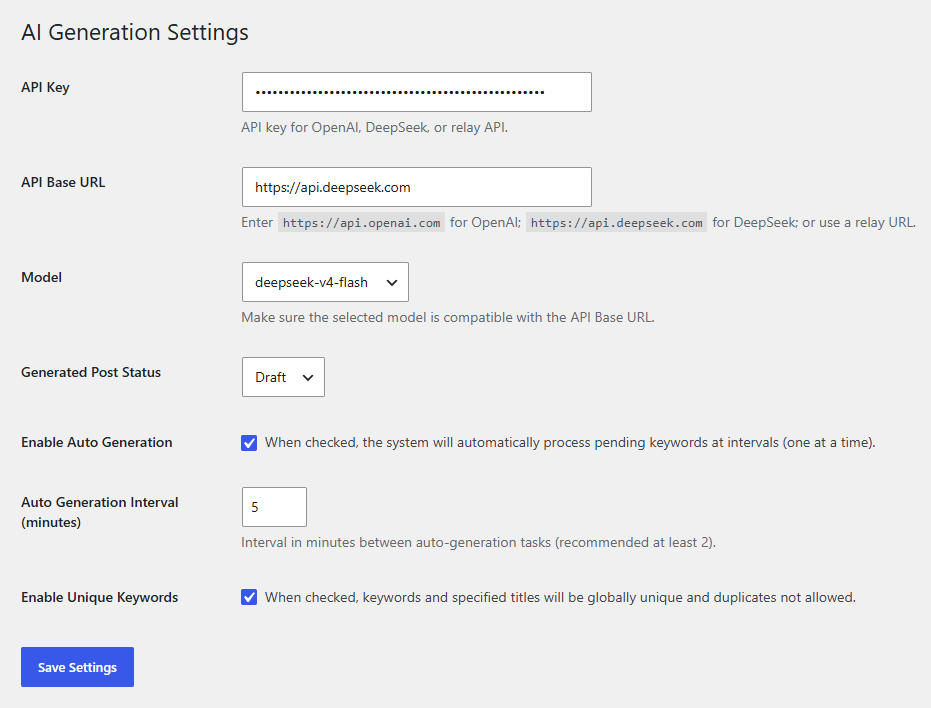
Task: Click the Auto Generation Interval number field
Action: (x=274, y=507)
